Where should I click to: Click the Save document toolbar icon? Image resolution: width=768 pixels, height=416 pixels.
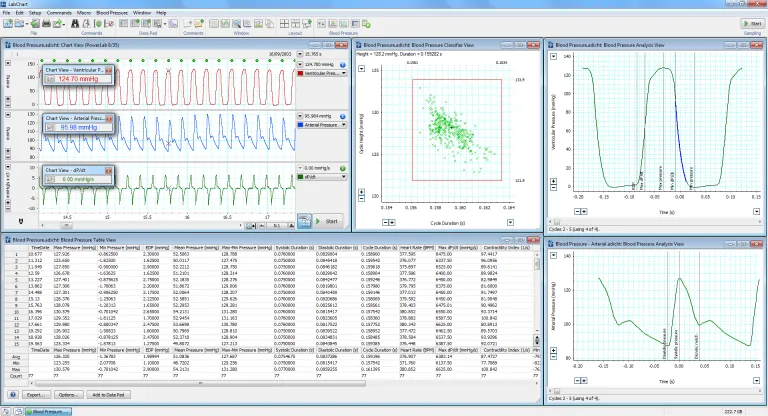click(x=35, y=24)
